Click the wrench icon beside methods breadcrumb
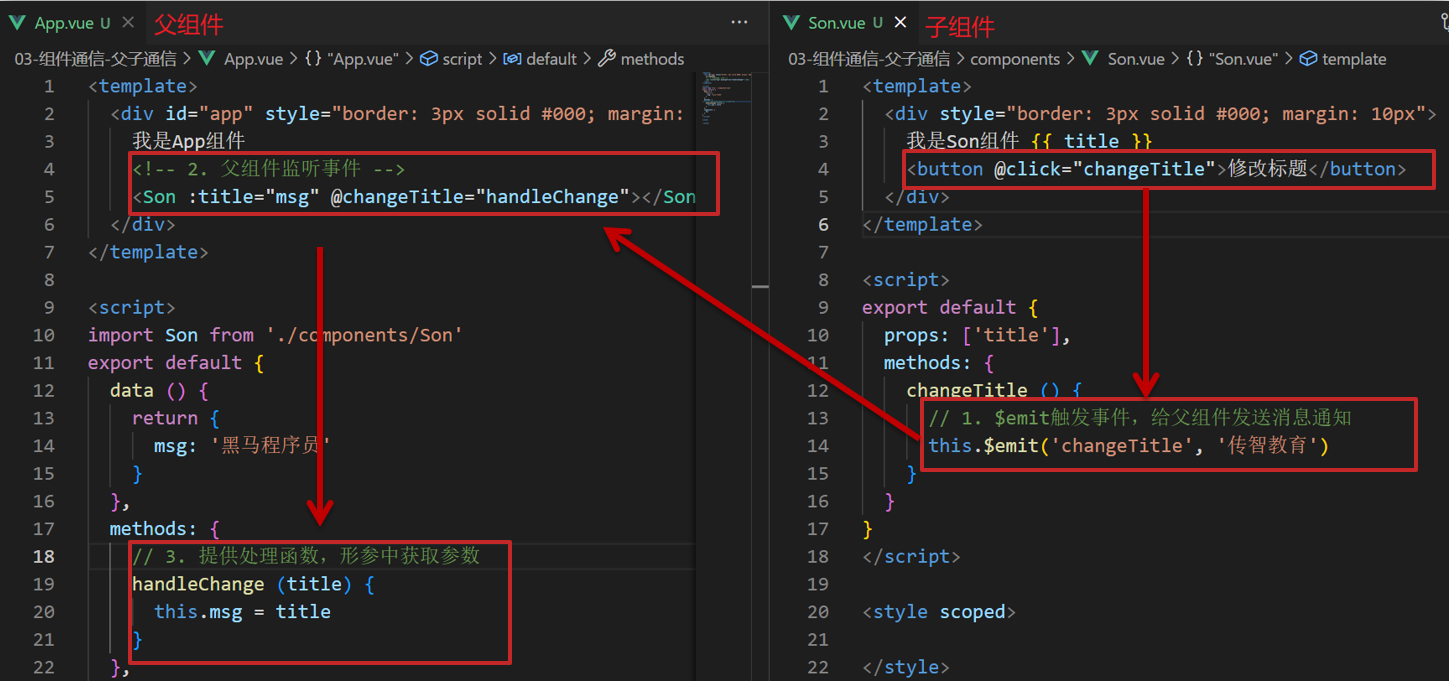Image resolution: width=1449 pixels, height=681 pixels. coord(607,59)
